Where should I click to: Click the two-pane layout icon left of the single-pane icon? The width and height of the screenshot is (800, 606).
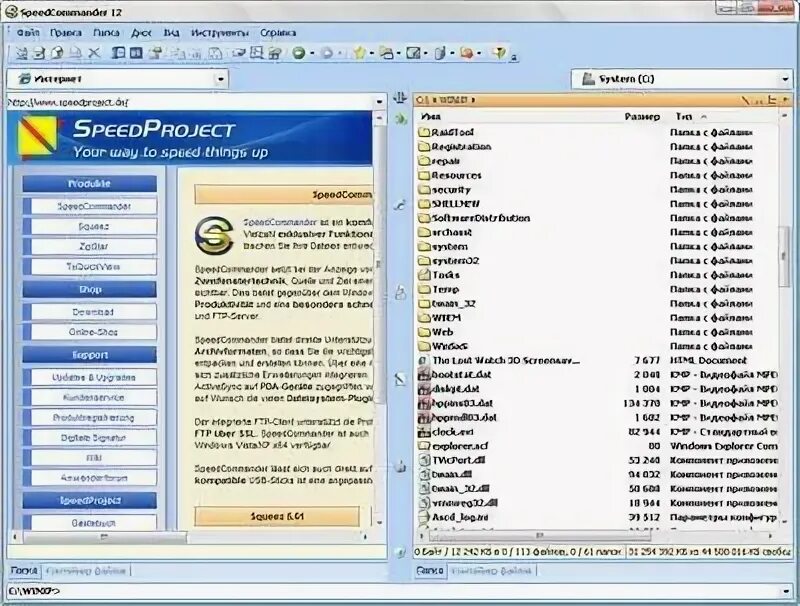click(x=119, y=53)
